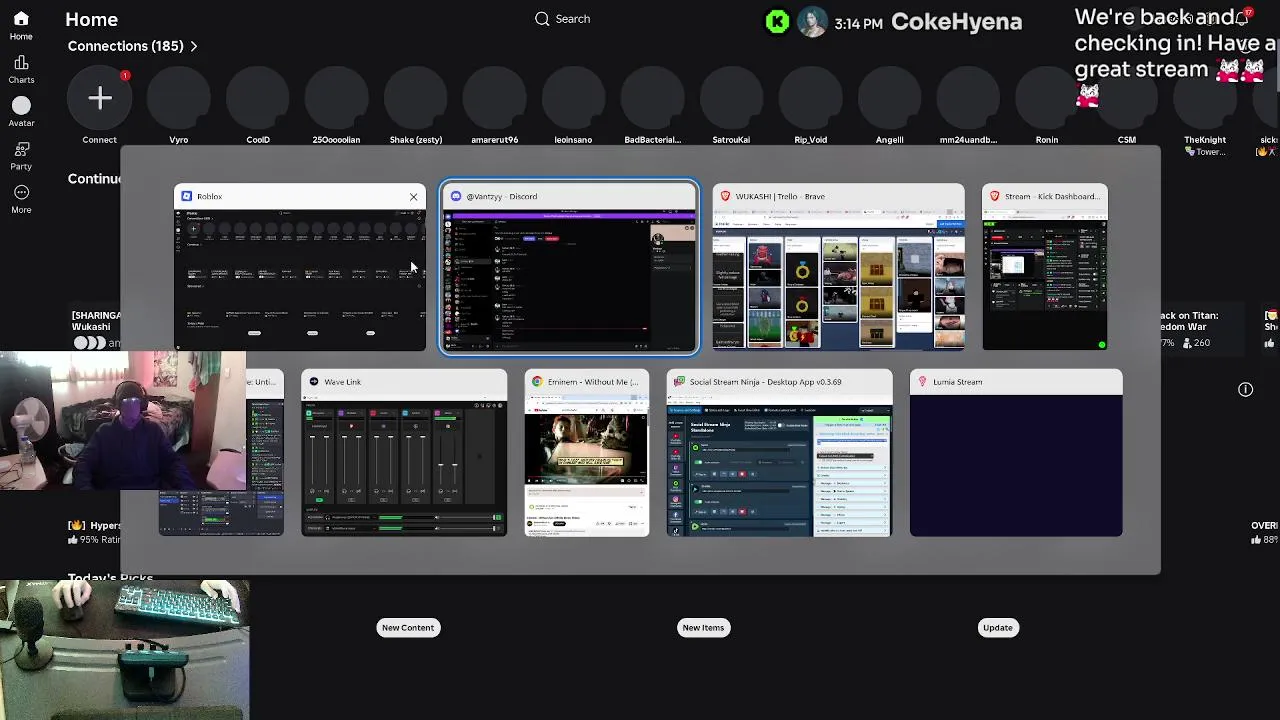This screenshot has height=720, width=1280.
Task: Open Angelll connection avatar
Action: [890, 98]
